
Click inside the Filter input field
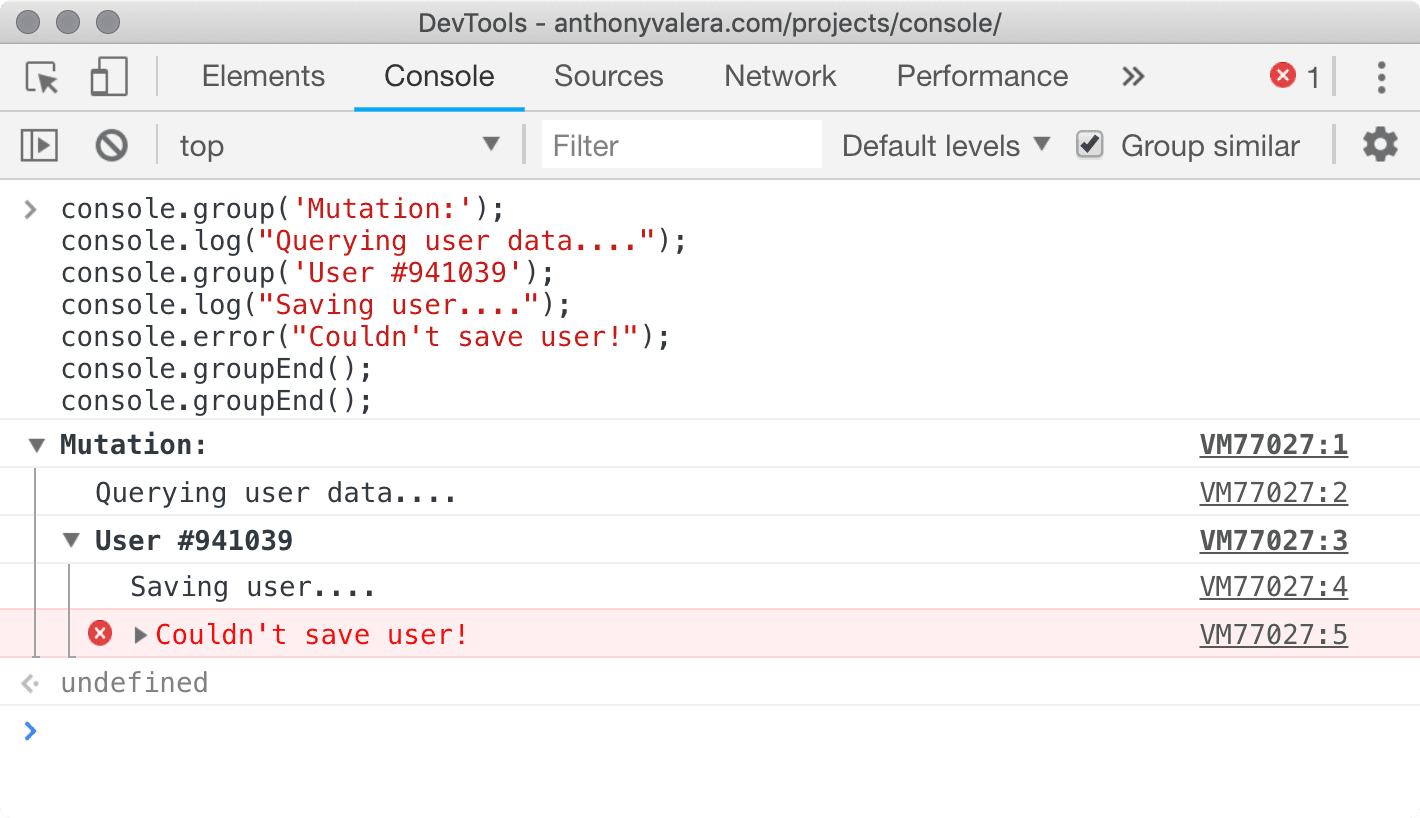pos(681,145)
